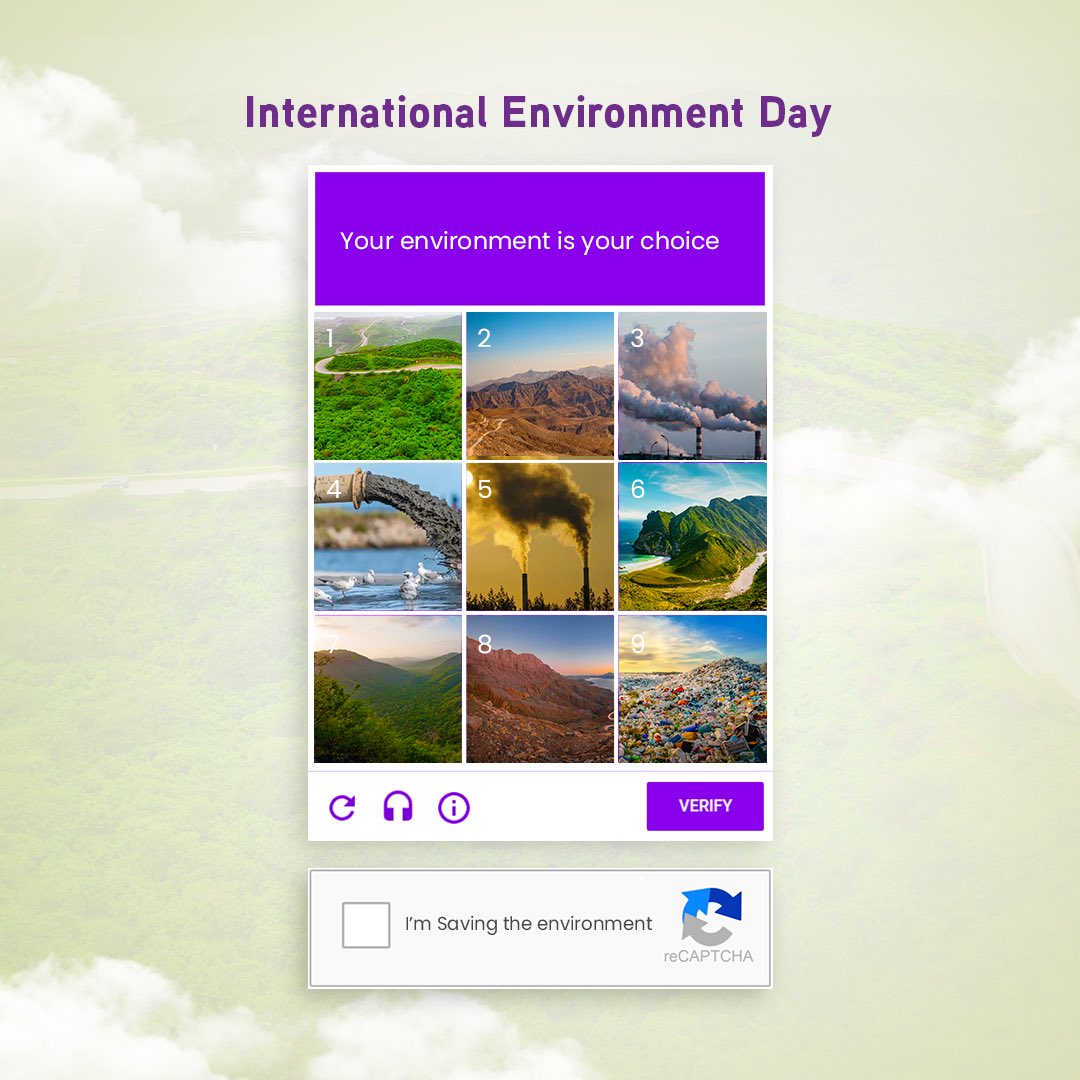The height and width of the screenshot is (1080, 1080).
Task: Choose image 6 of green coastal mountains
Action: pos(692,537)
